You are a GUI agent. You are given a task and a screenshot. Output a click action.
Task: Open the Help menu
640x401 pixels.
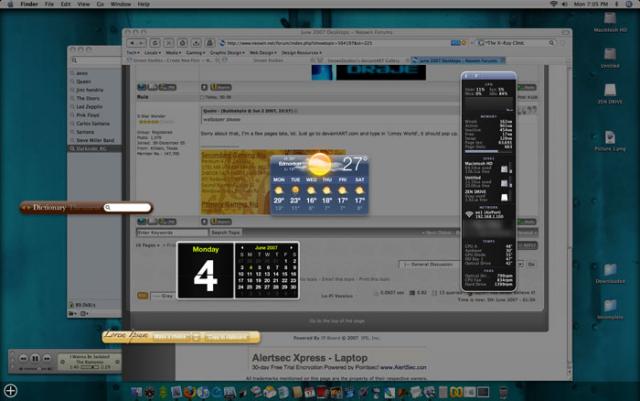pyautogui.click(x=144, y=4)
